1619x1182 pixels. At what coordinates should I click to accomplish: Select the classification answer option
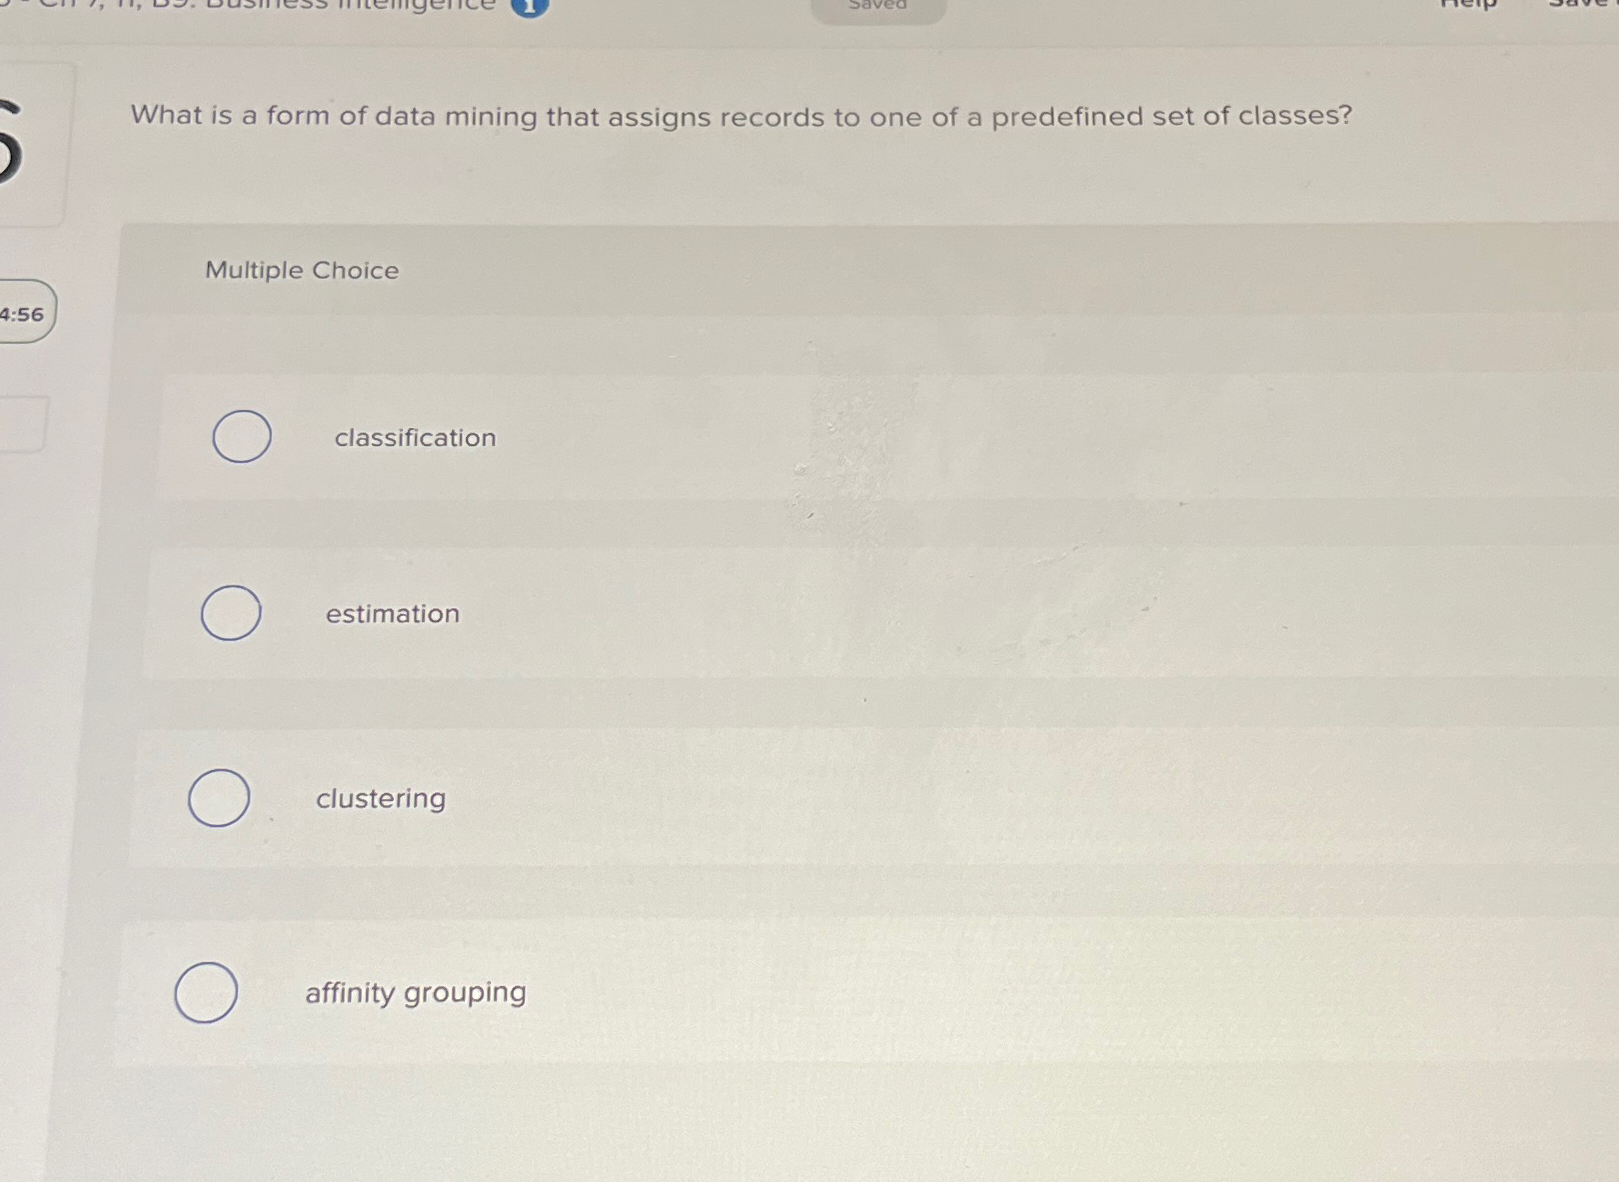pos(241,436)
